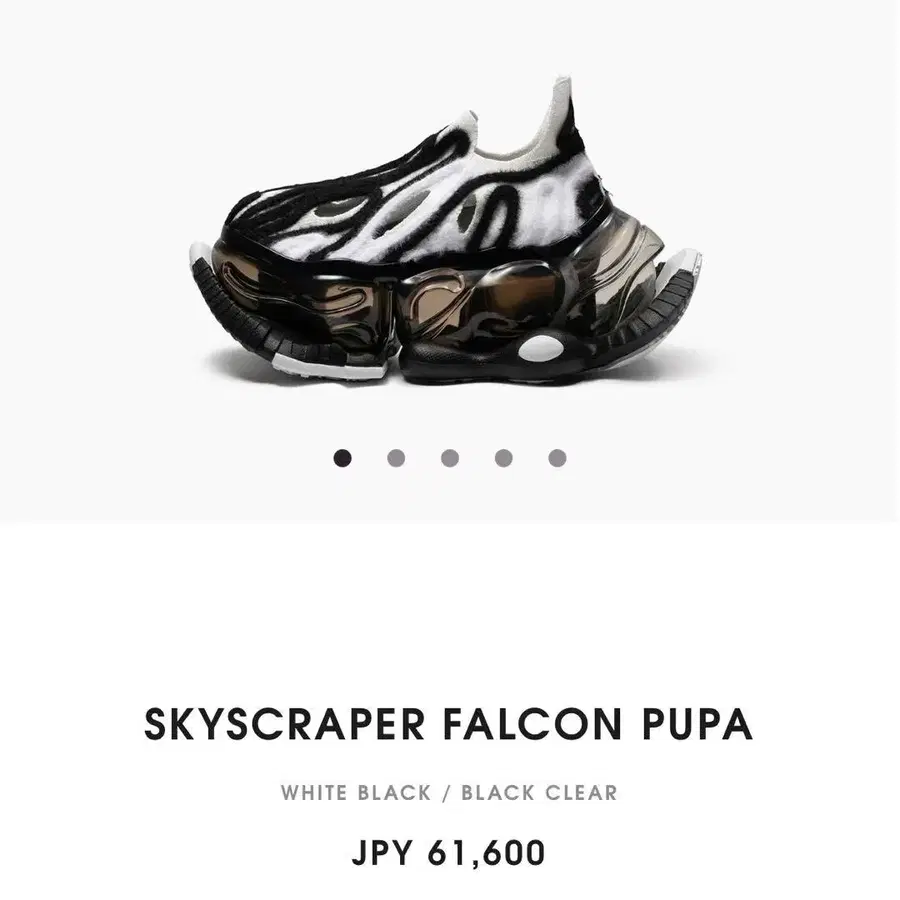900x900 pixels.
Task: Click the JPY 61,600 price text
Action: 448,852
